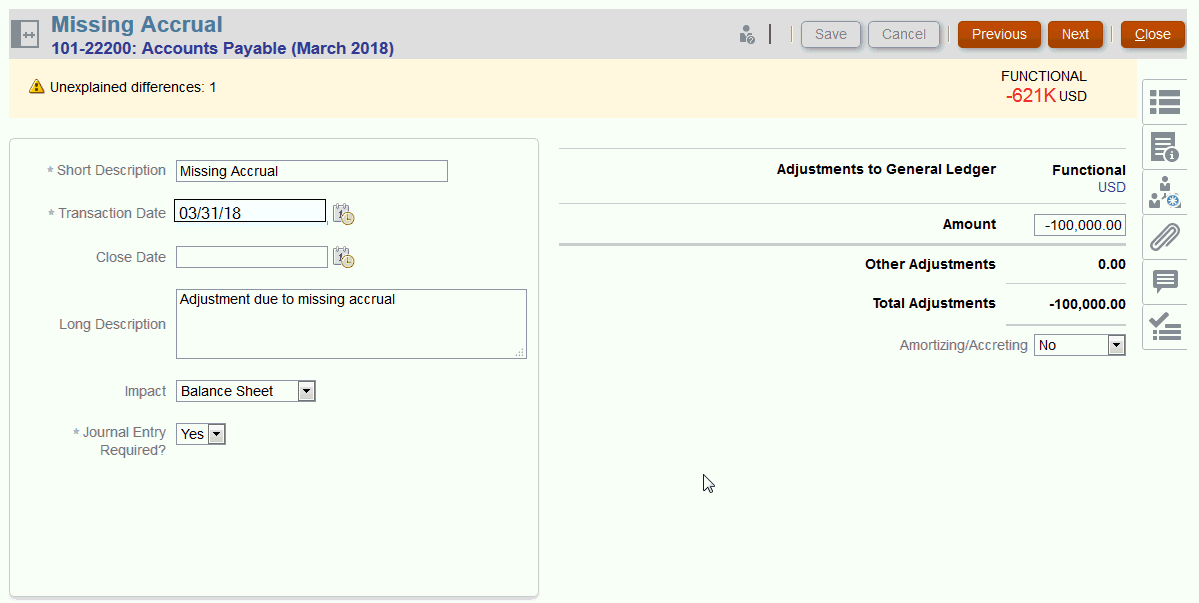1199x603 pixels.
Task: Open the properties info side tab
Action: pyautogui.click(x=1165, y=147)
